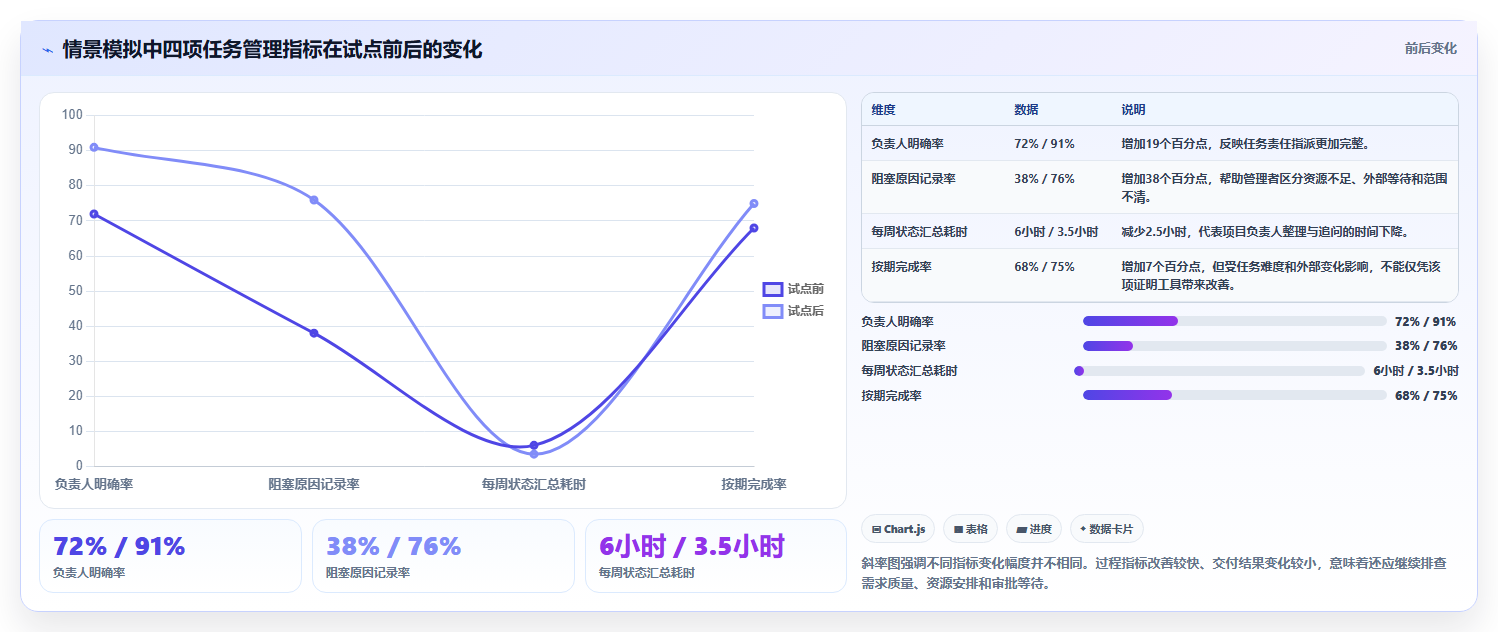Screen dimensions: 1498x632
Task: Click the 68% / 75% value beside progress bar
Action: tap(1426, 395)
